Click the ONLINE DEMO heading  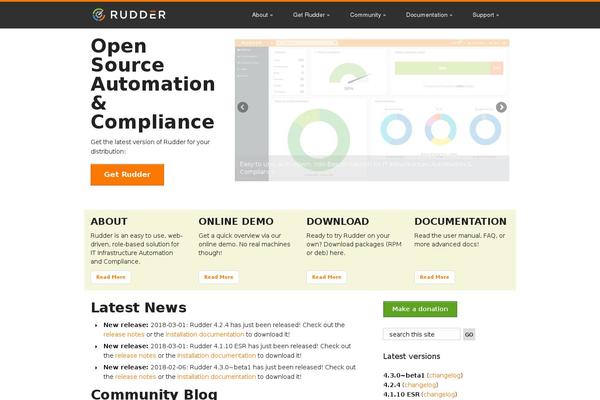[x=236, y=222]
